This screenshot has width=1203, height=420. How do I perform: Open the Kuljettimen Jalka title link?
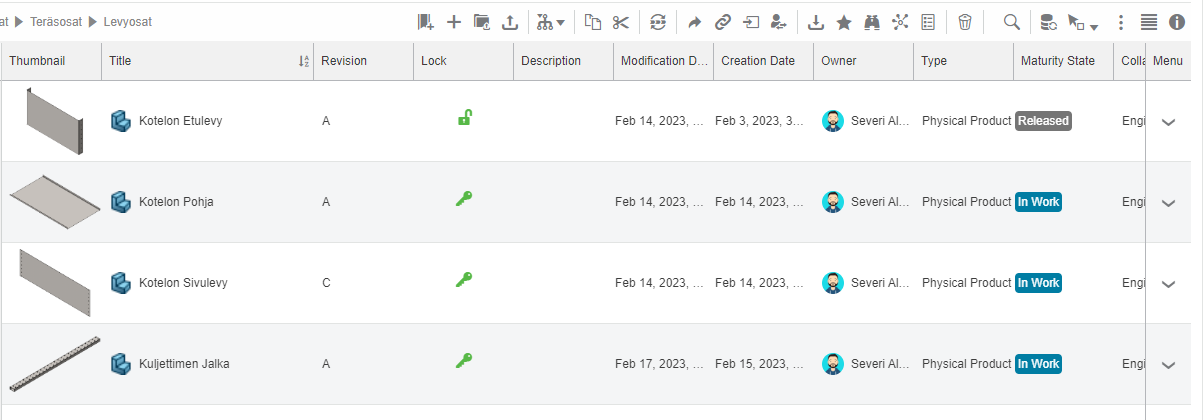[x=184, y=364]
